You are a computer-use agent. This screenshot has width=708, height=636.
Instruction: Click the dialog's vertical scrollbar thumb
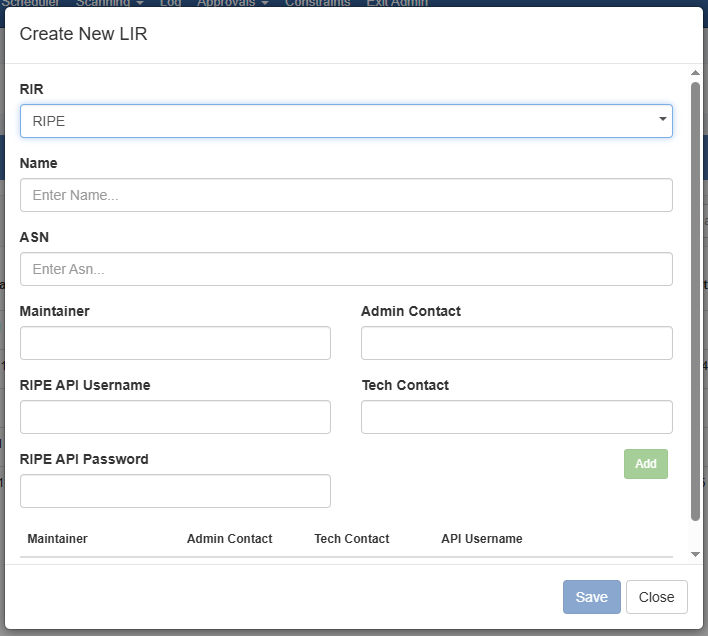point(695,300)
